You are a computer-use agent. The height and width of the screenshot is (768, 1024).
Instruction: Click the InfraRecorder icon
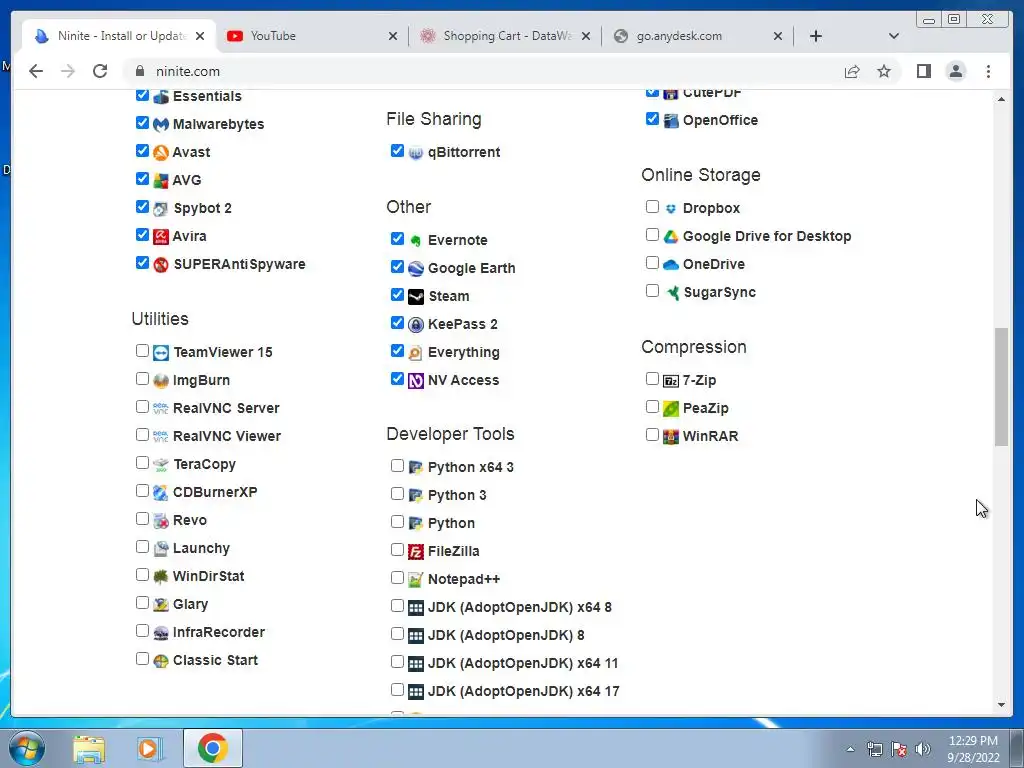point(161,633)
